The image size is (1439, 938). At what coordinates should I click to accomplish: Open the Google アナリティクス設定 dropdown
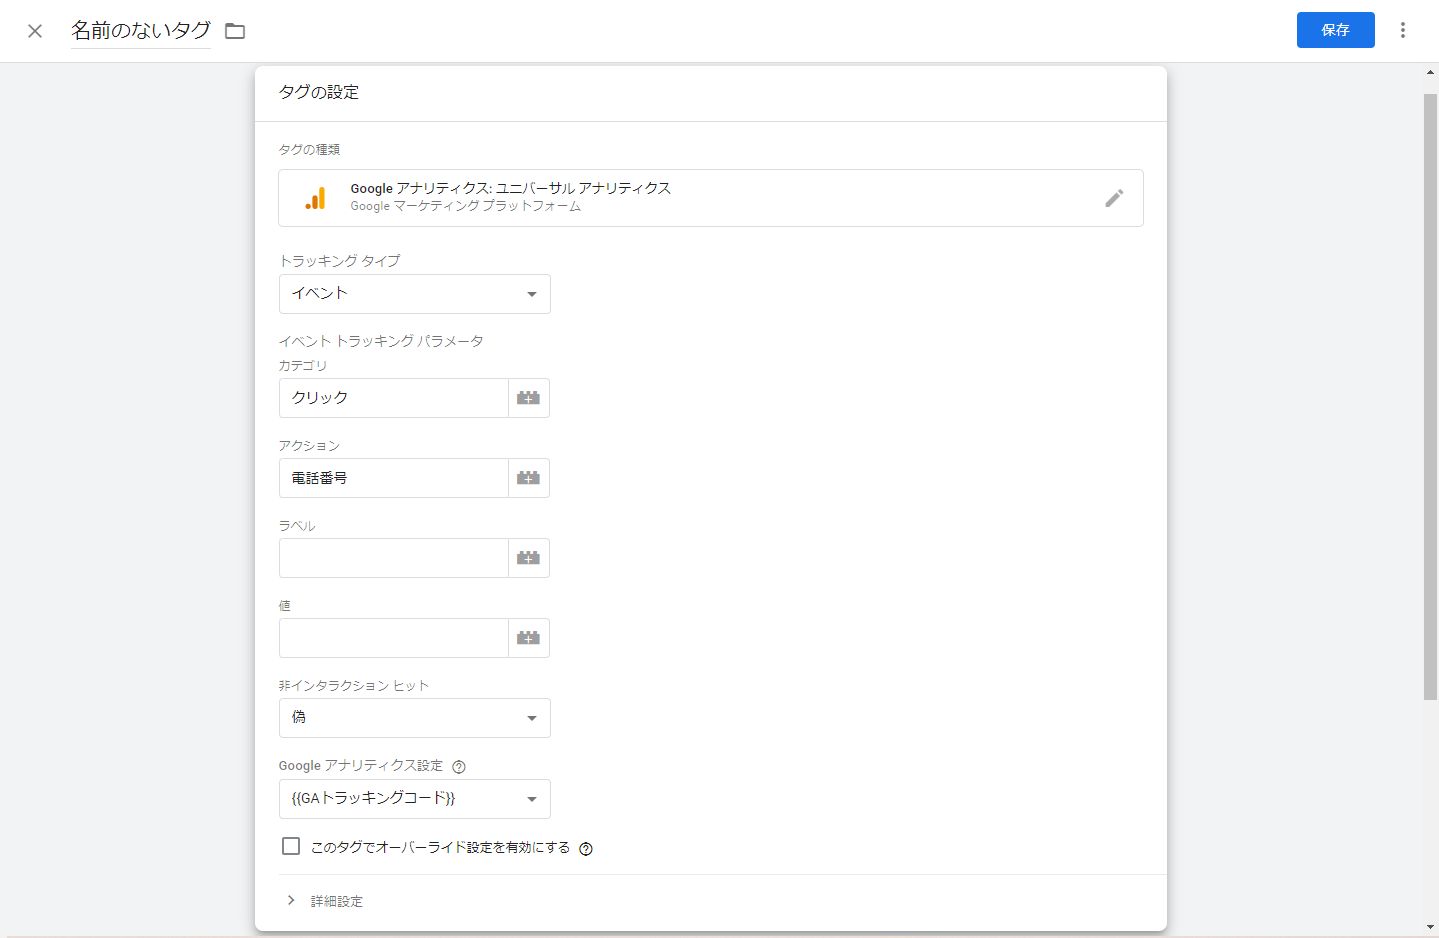[415, 799]
